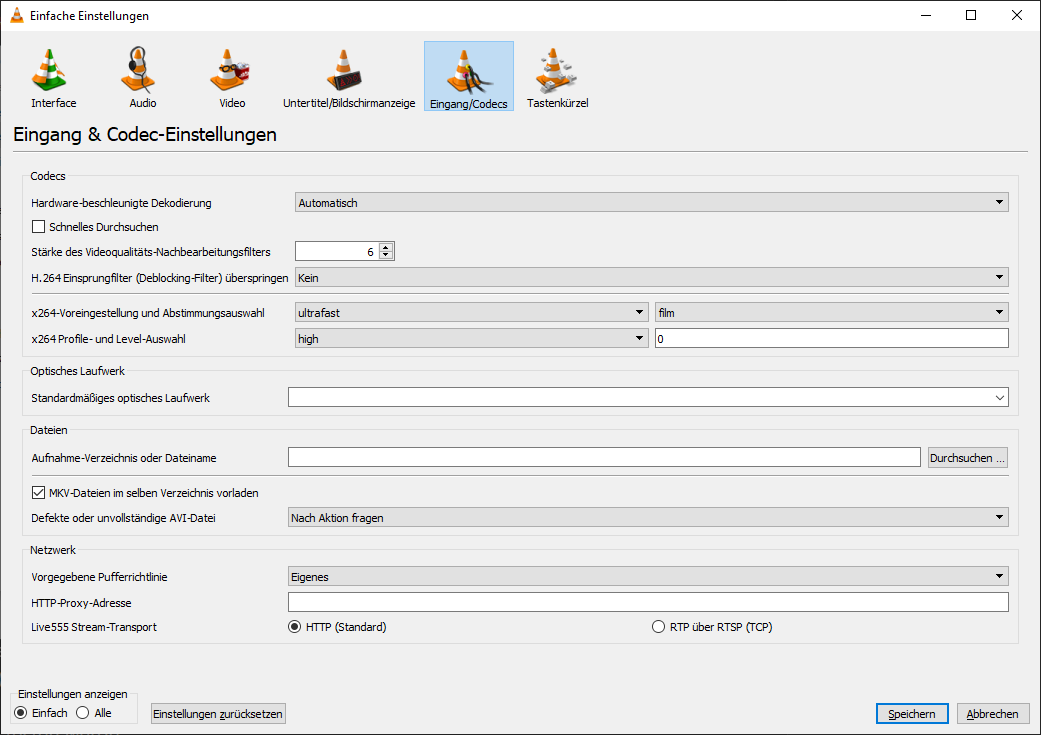Click the Speichern button

(x=911, y=713)
